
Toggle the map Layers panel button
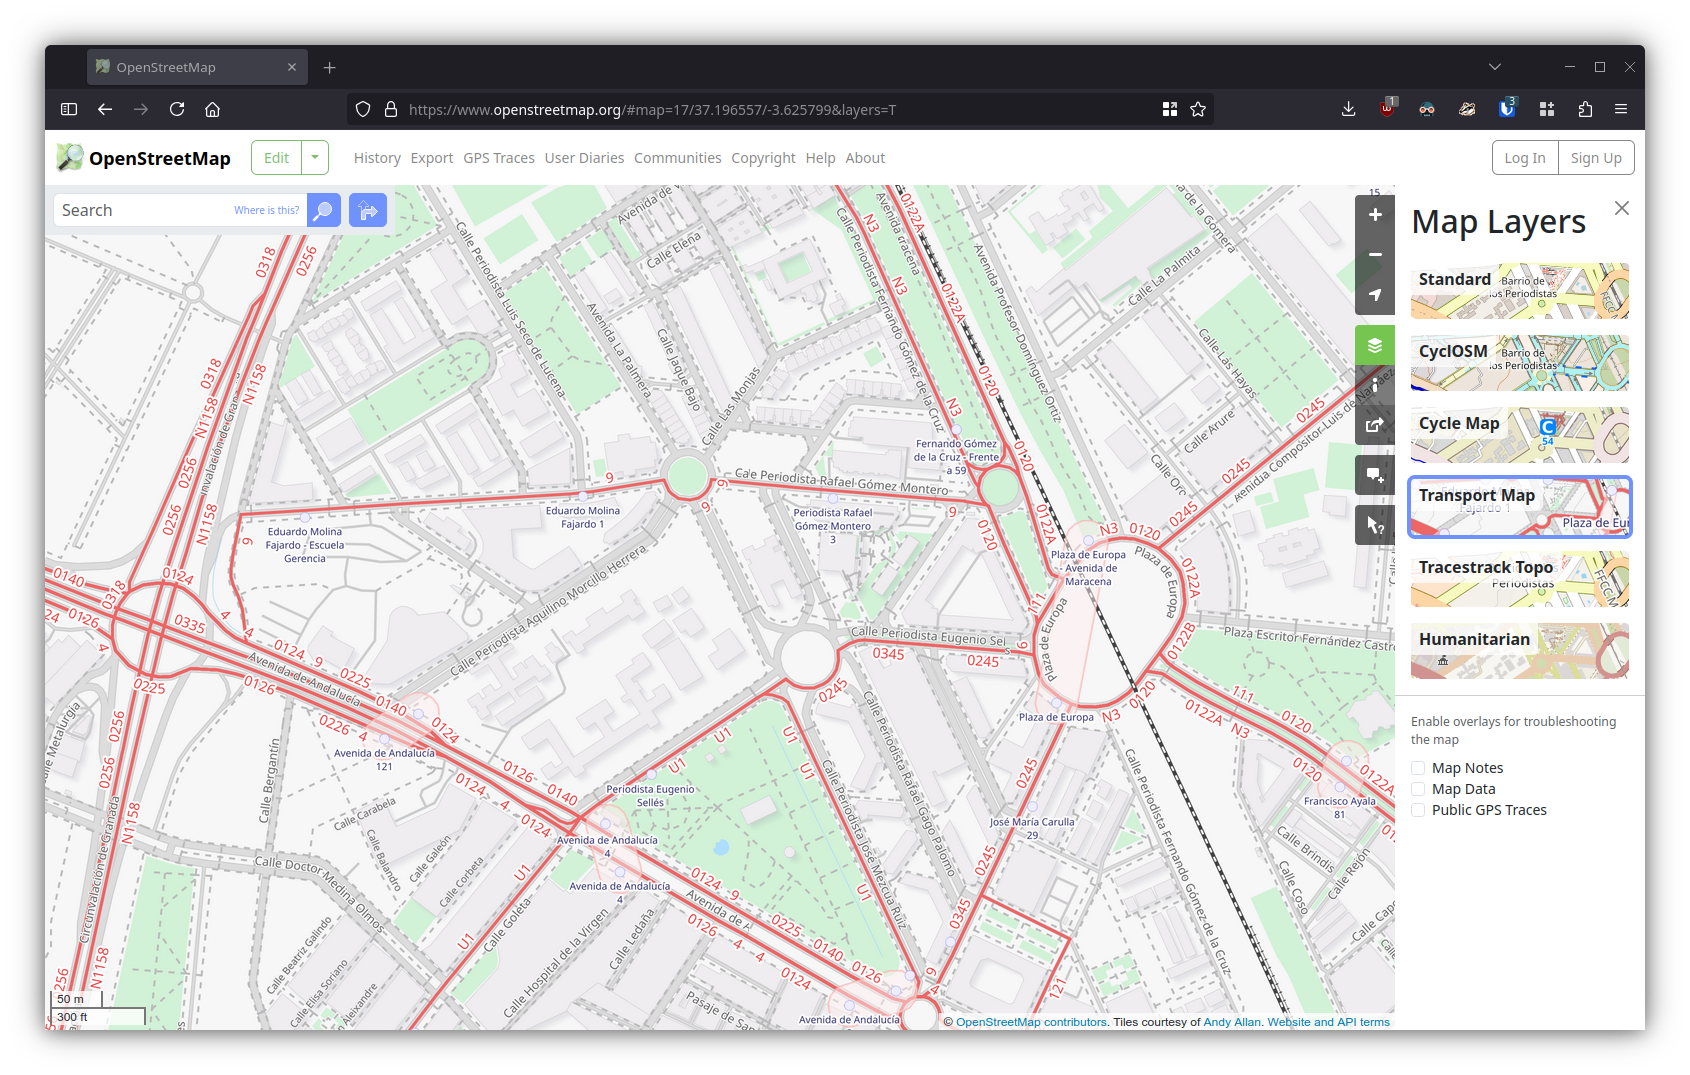pyautogui.click(x=1375, y=345)
